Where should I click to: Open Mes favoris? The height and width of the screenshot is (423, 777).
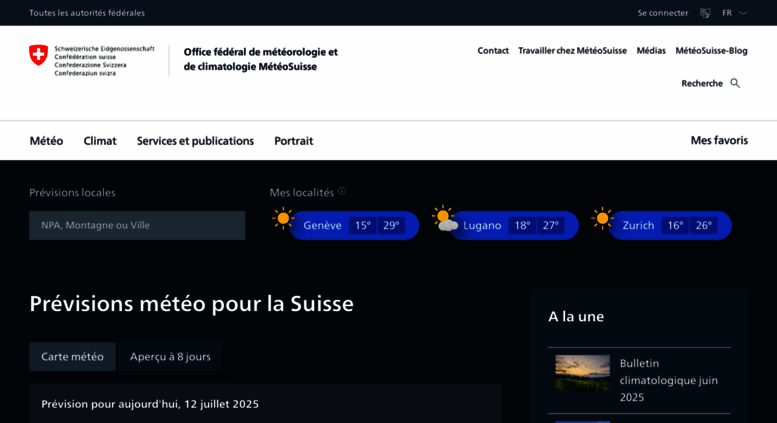coord(719,140)
